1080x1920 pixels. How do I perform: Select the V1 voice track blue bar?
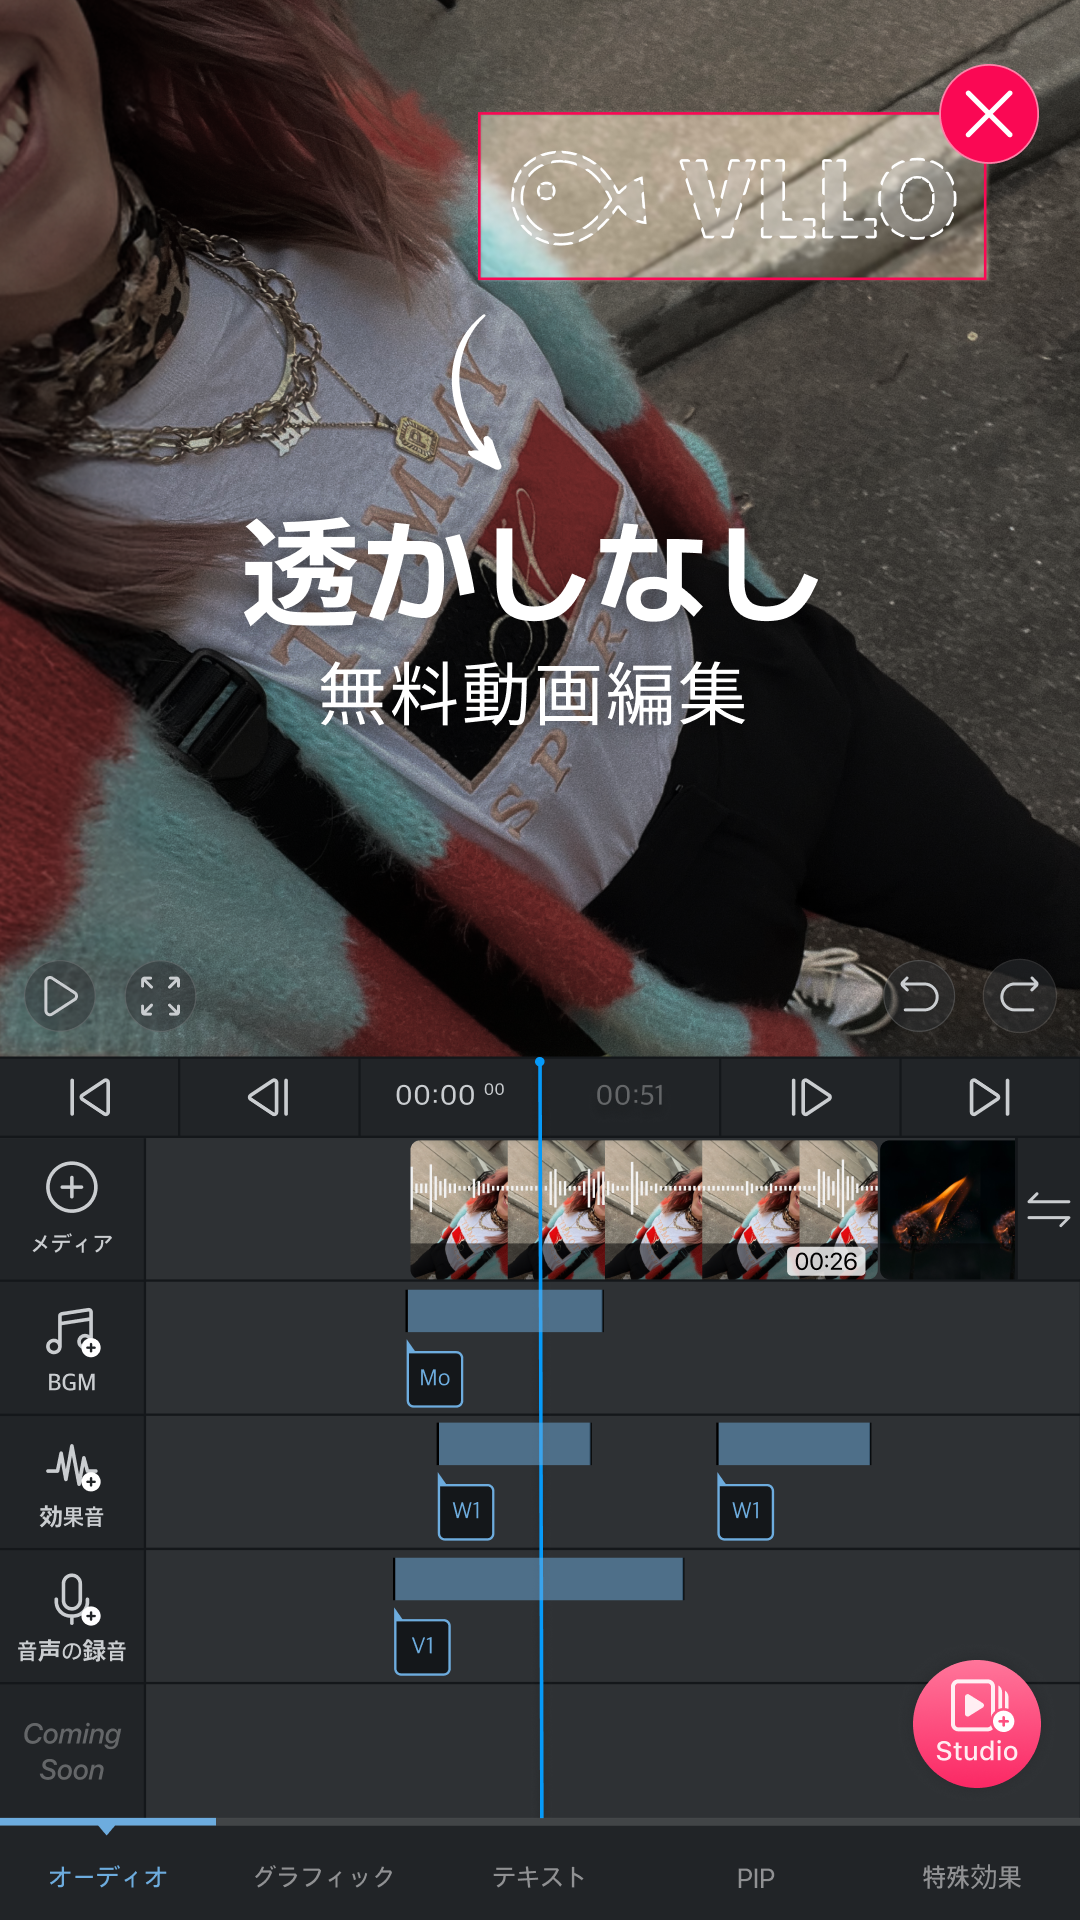coord(539,1578)
